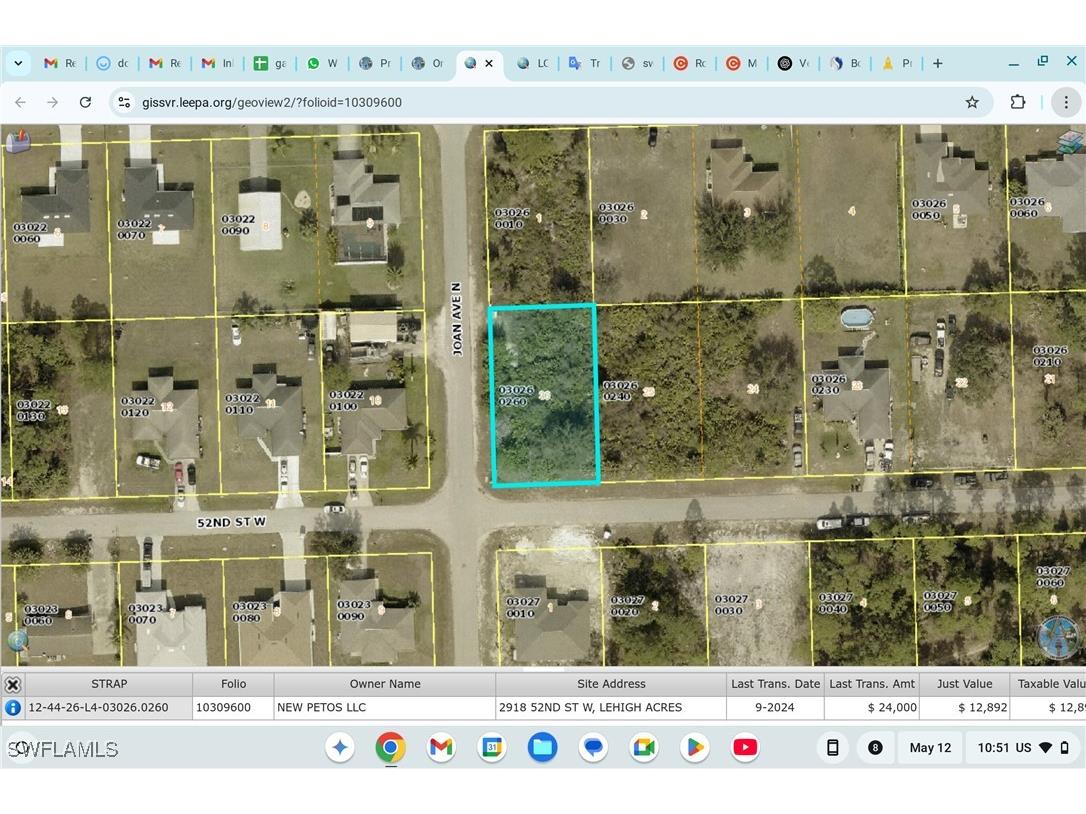Close the parcel results panel with the X
The height and width of the screenshot is (814, 1086).
(x=13, y=684)
